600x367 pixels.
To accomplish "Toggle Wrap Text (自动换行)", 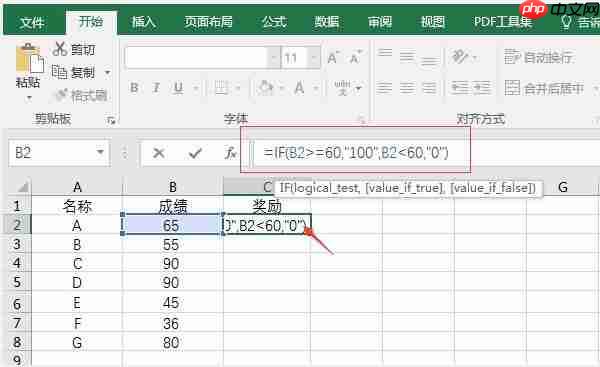I will pyautogui.click(x=539, y=57).
